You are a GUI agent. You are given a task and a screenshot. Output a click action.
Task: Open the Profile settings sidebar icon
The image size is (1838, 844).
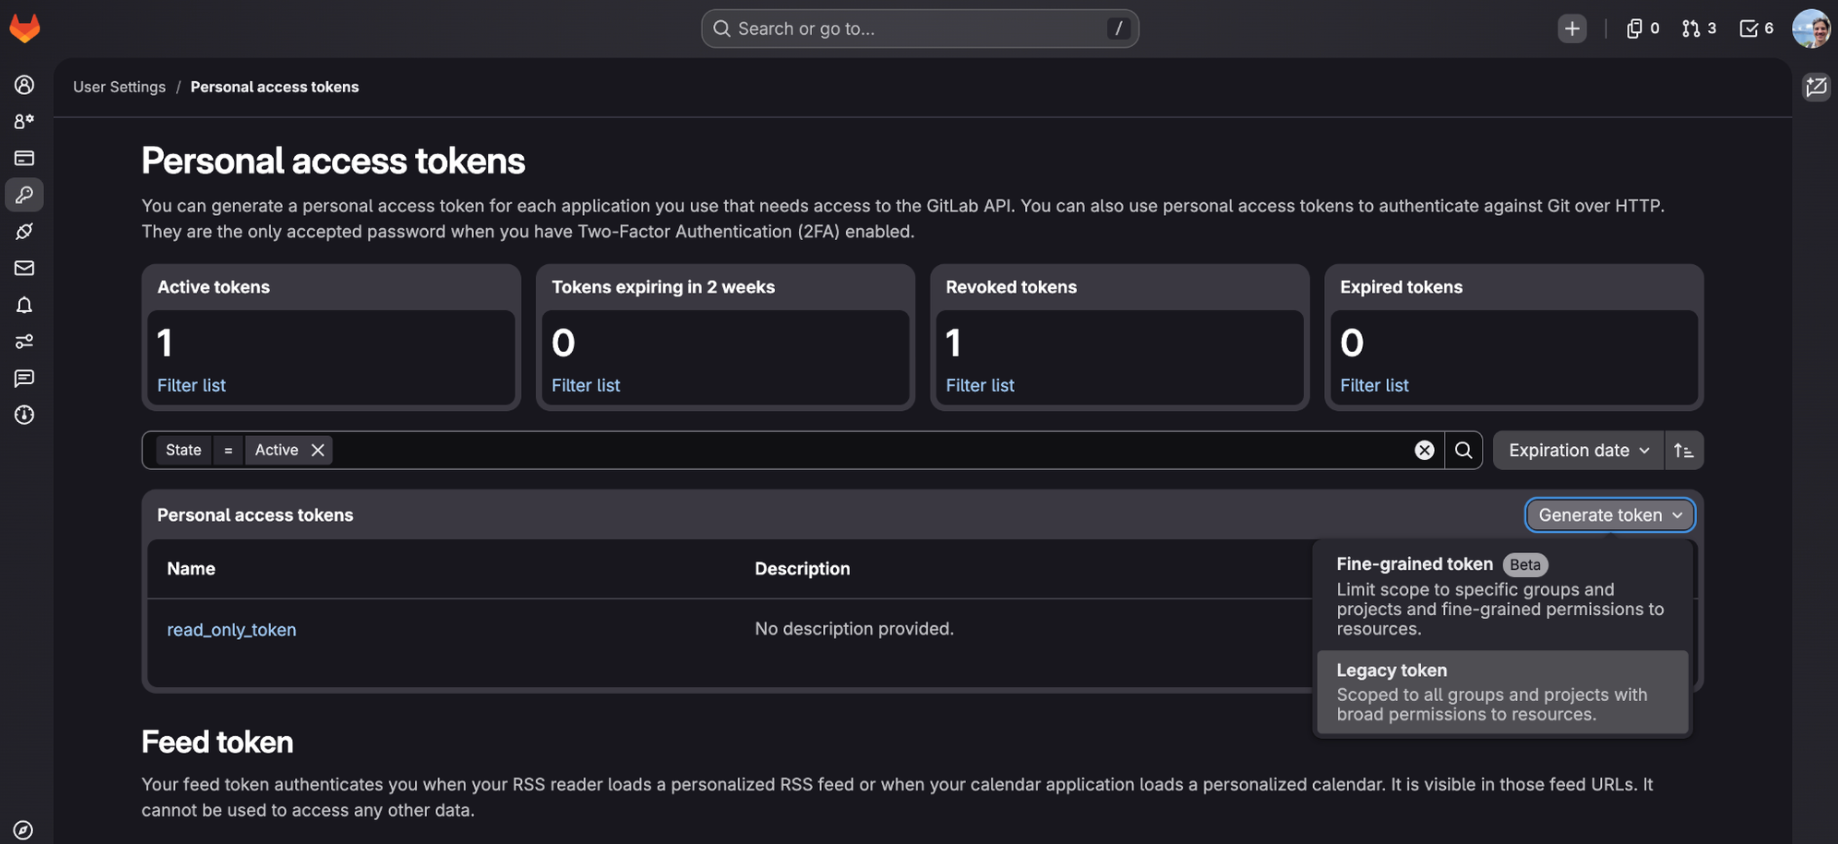point(24,85)
